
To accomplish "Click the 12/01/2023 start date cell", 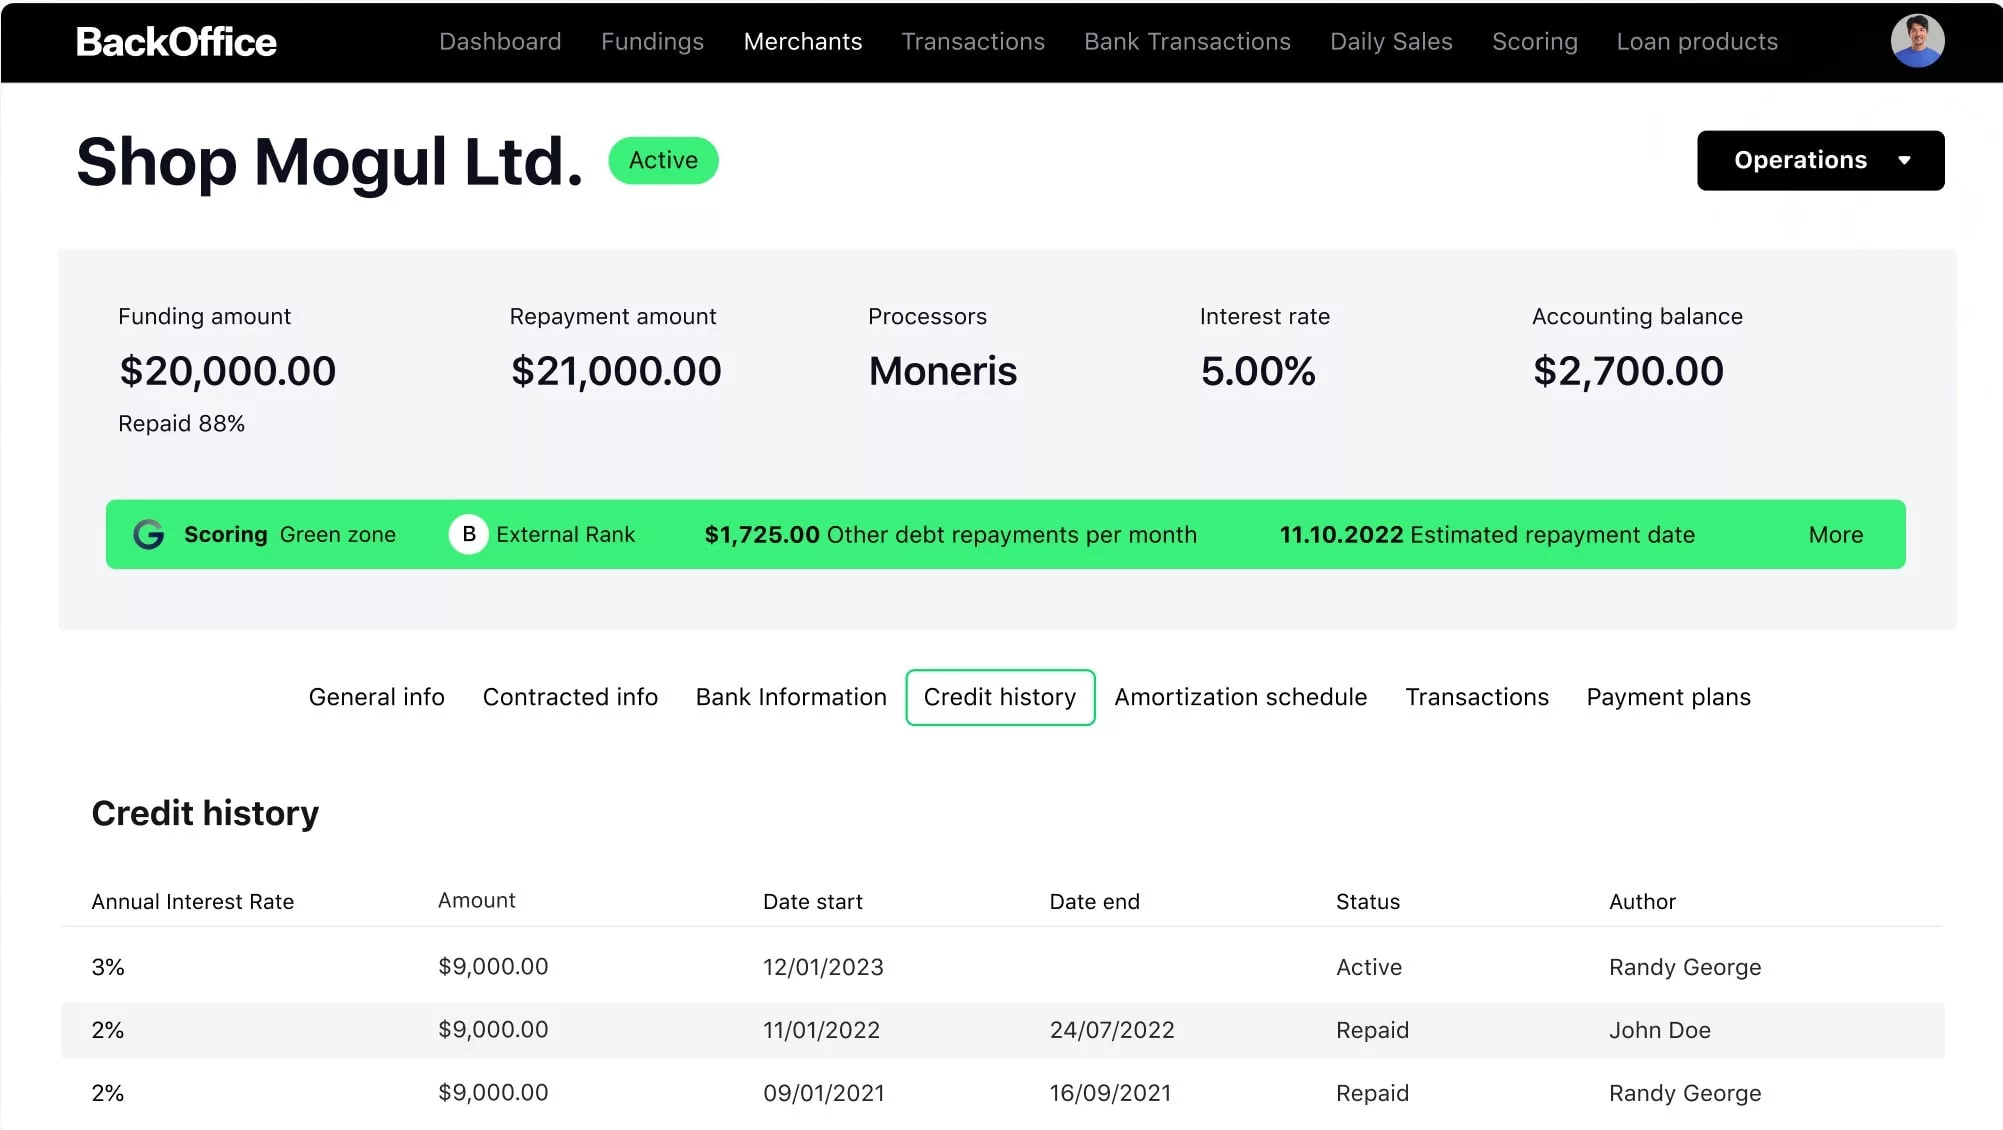I will tap(823, 967).
